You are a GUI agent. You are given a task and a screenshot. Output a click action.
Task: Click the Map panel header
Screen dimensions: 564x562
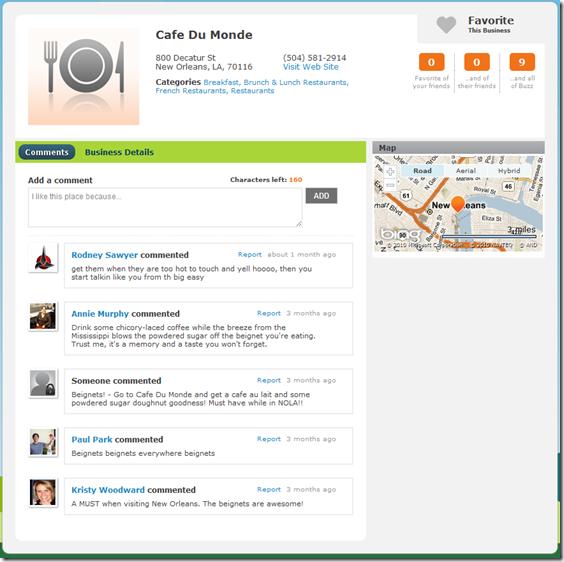458,148
